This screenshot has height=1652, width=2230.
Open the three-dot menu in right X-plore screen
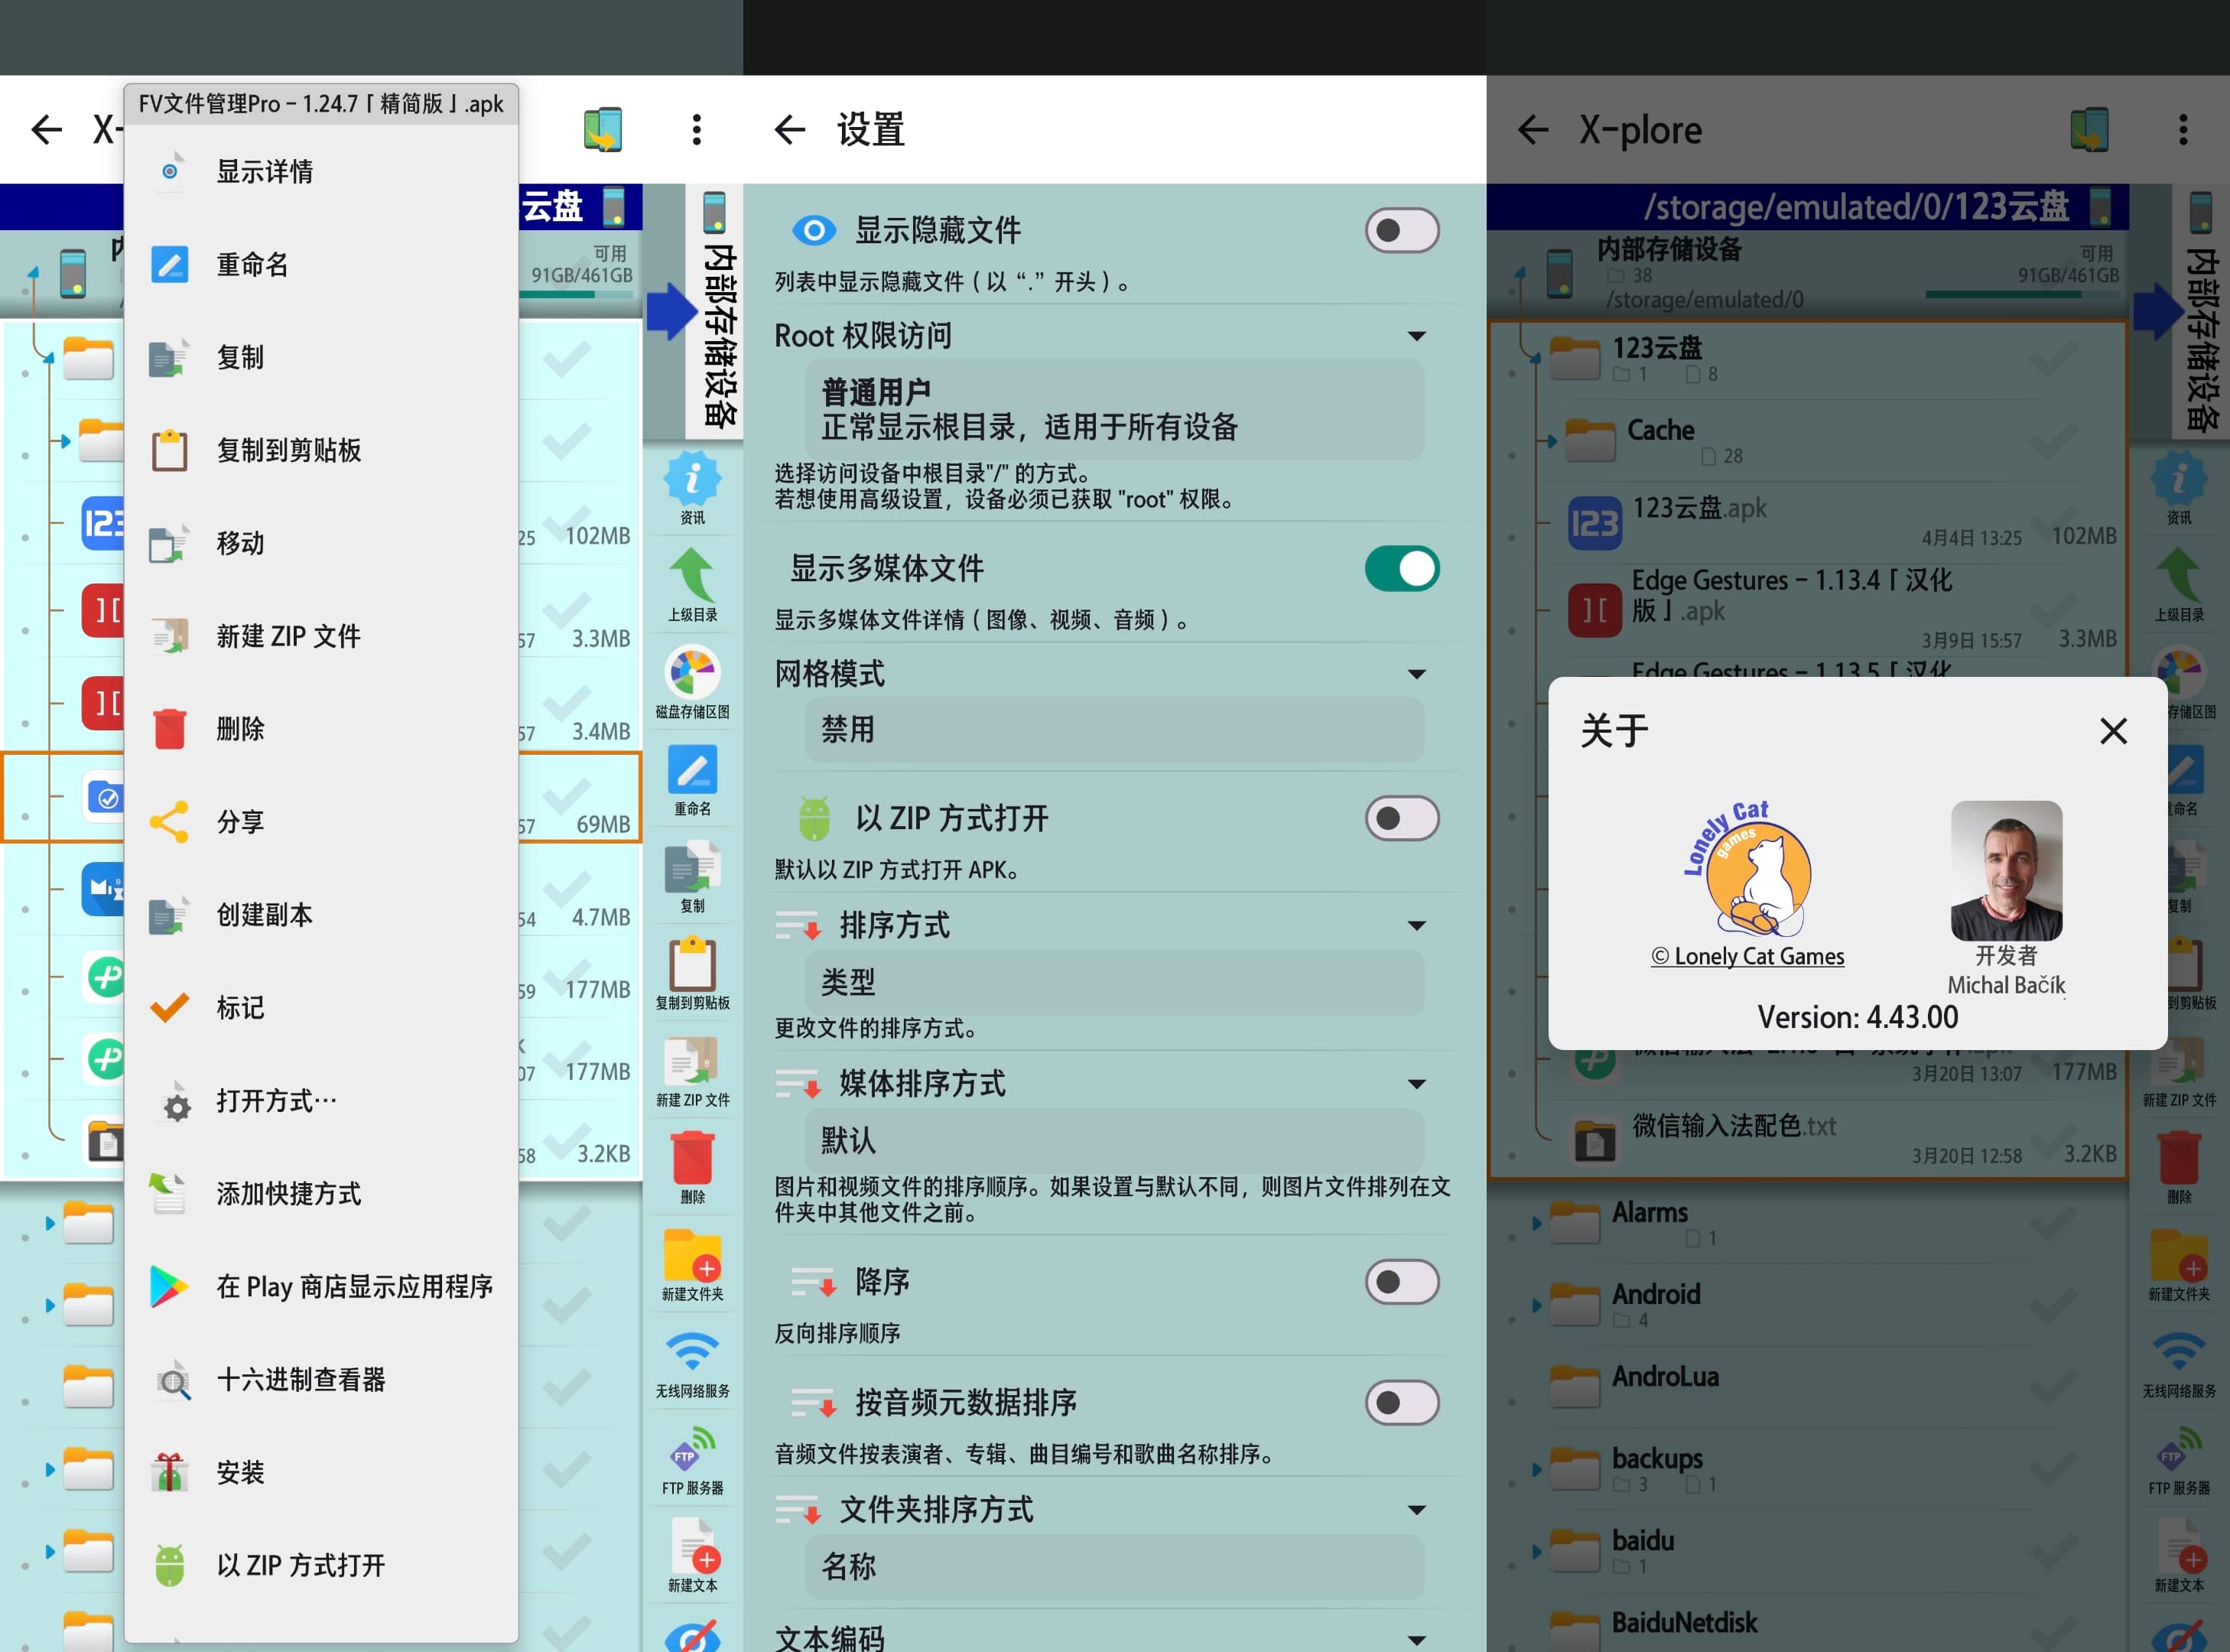[x=2183, y=129]
